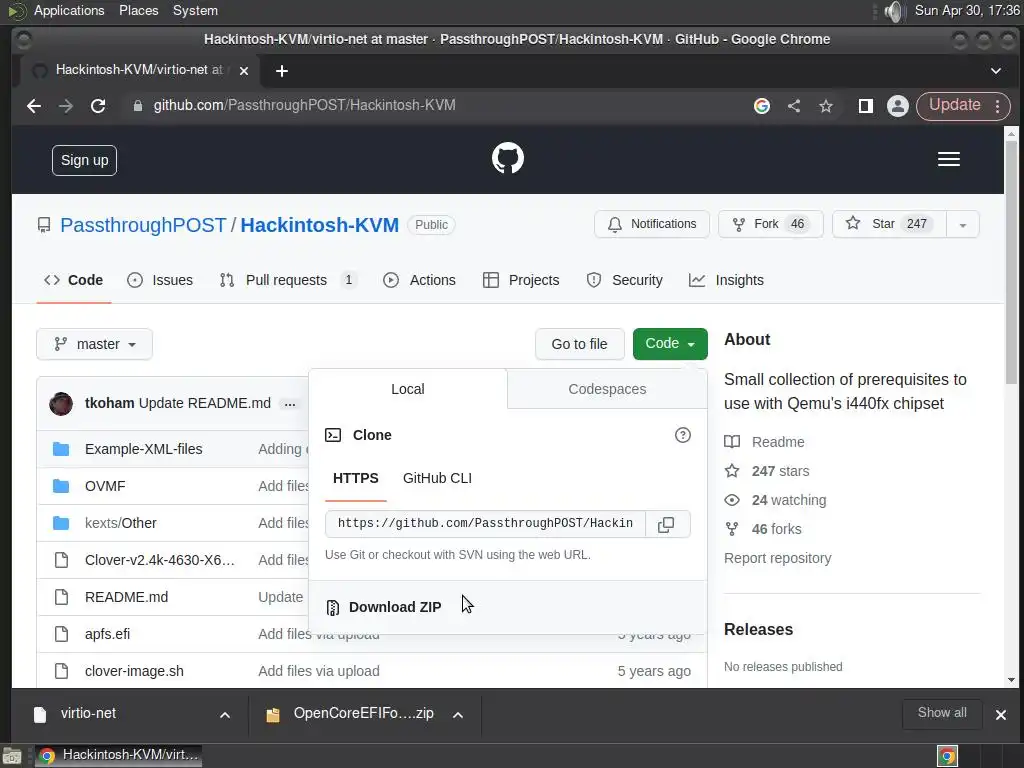Close the Hackintosh-KVM browser tab
Image resolution: width=1024 pixels, height=768 pixels.
[244, 71]
